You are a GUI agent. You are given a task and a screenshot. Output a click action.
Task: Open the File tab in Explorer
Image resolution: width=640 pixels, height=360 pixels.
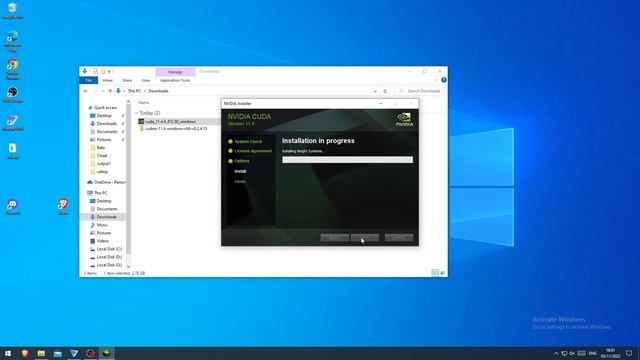tap(89, 80)
